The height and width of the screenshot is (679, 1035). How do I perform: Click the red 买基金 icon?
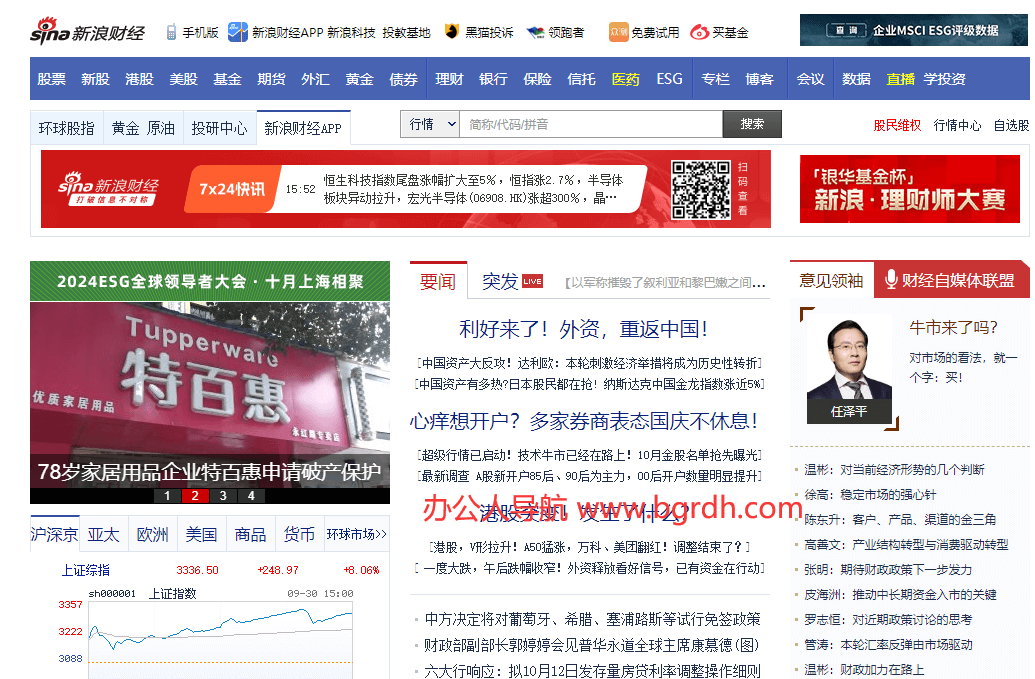click(699, 32)
